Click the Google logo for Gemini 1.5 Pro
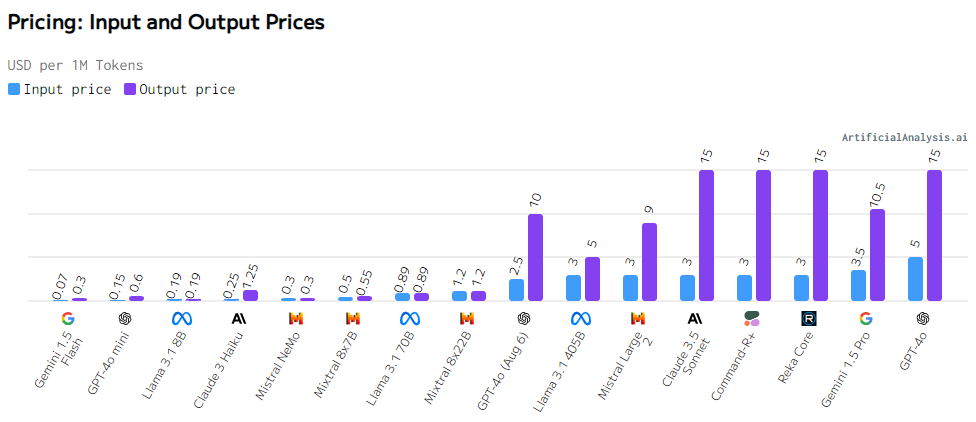 pyautogui.click(x=866, y=318)
